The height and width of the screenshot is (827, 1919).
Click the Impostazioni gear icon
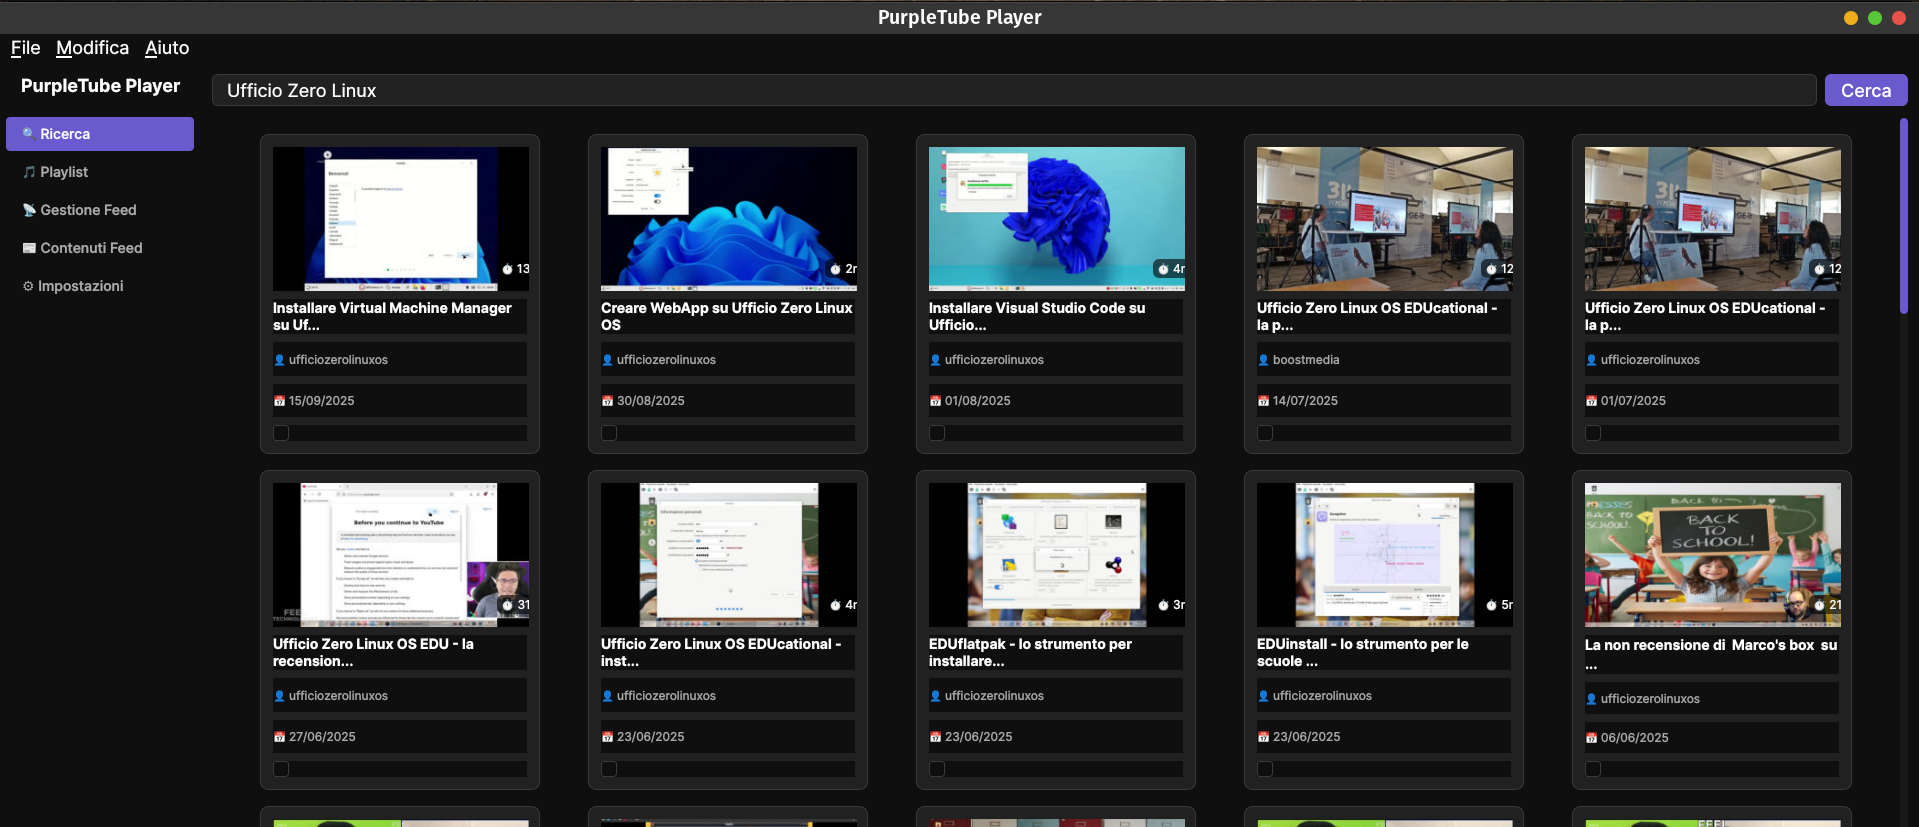pyautogui.click(x=28, y=286)
